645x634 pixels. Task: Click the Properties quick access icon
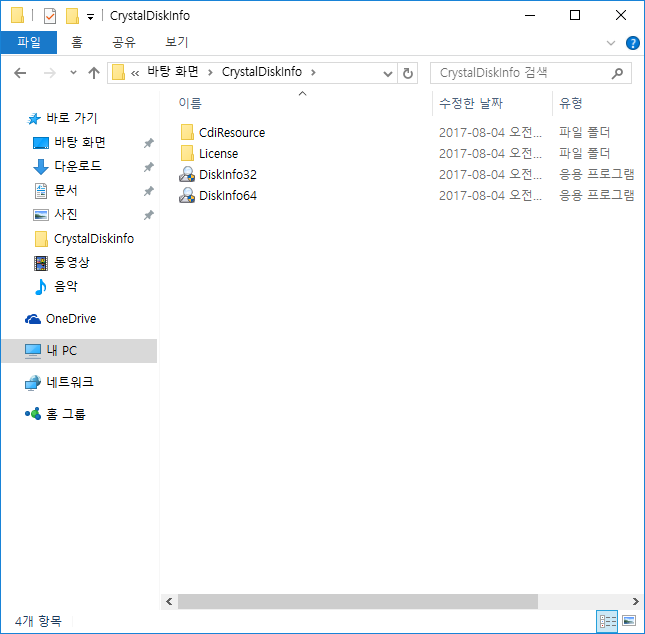50,16
